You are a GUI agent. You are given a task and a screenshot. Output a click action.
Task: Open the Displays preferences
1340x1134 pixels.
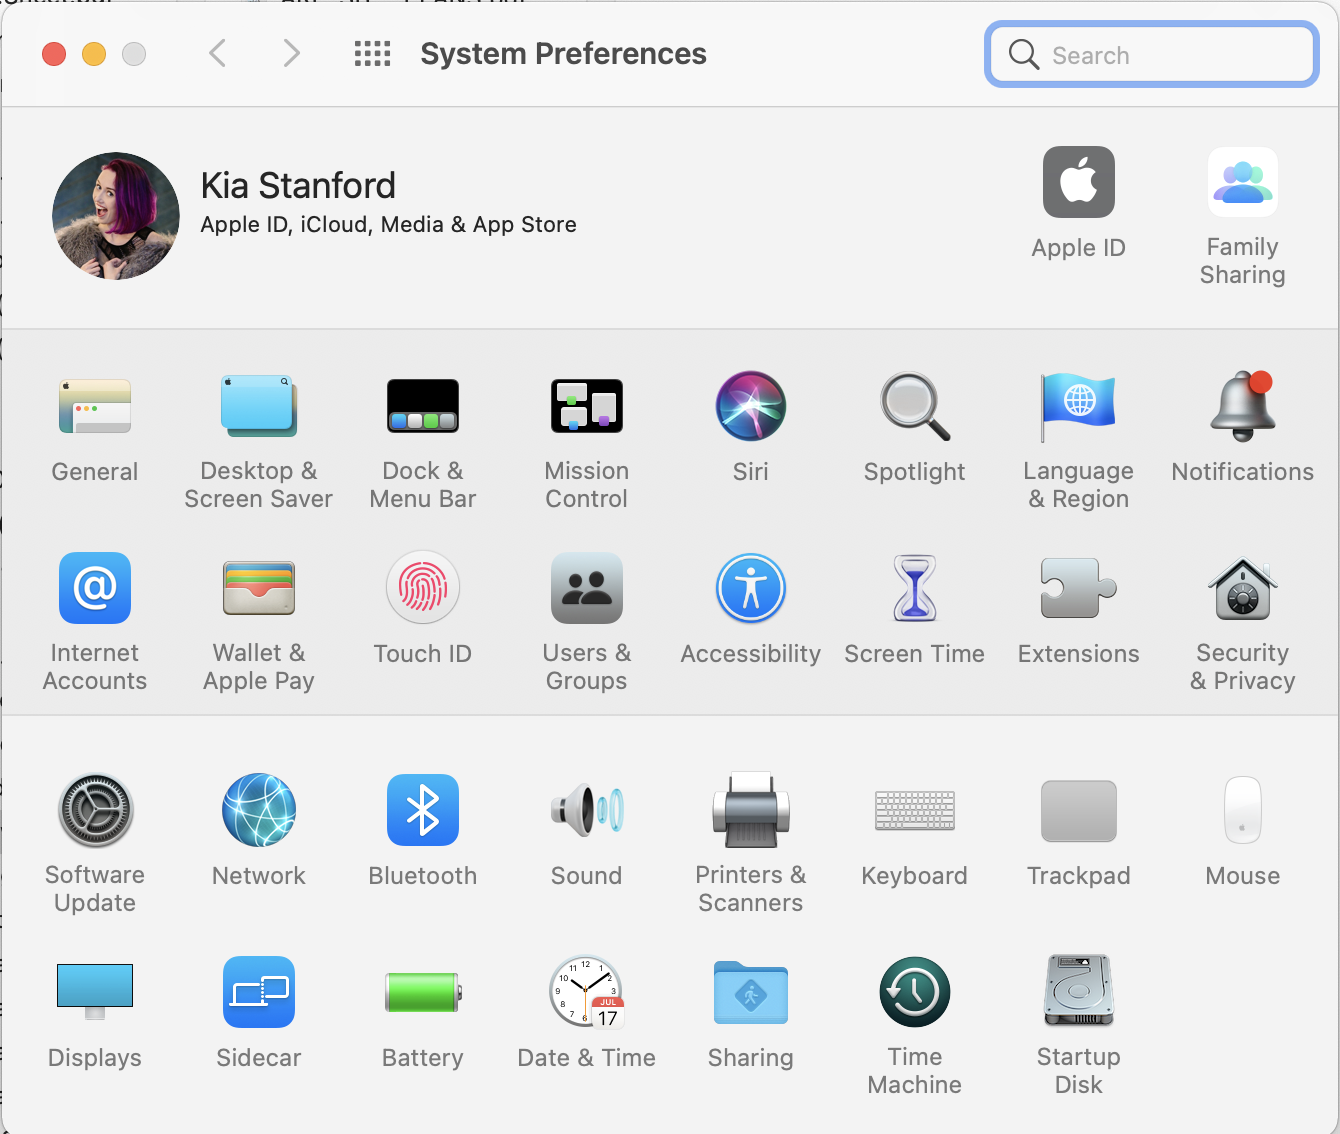[95, 992]
